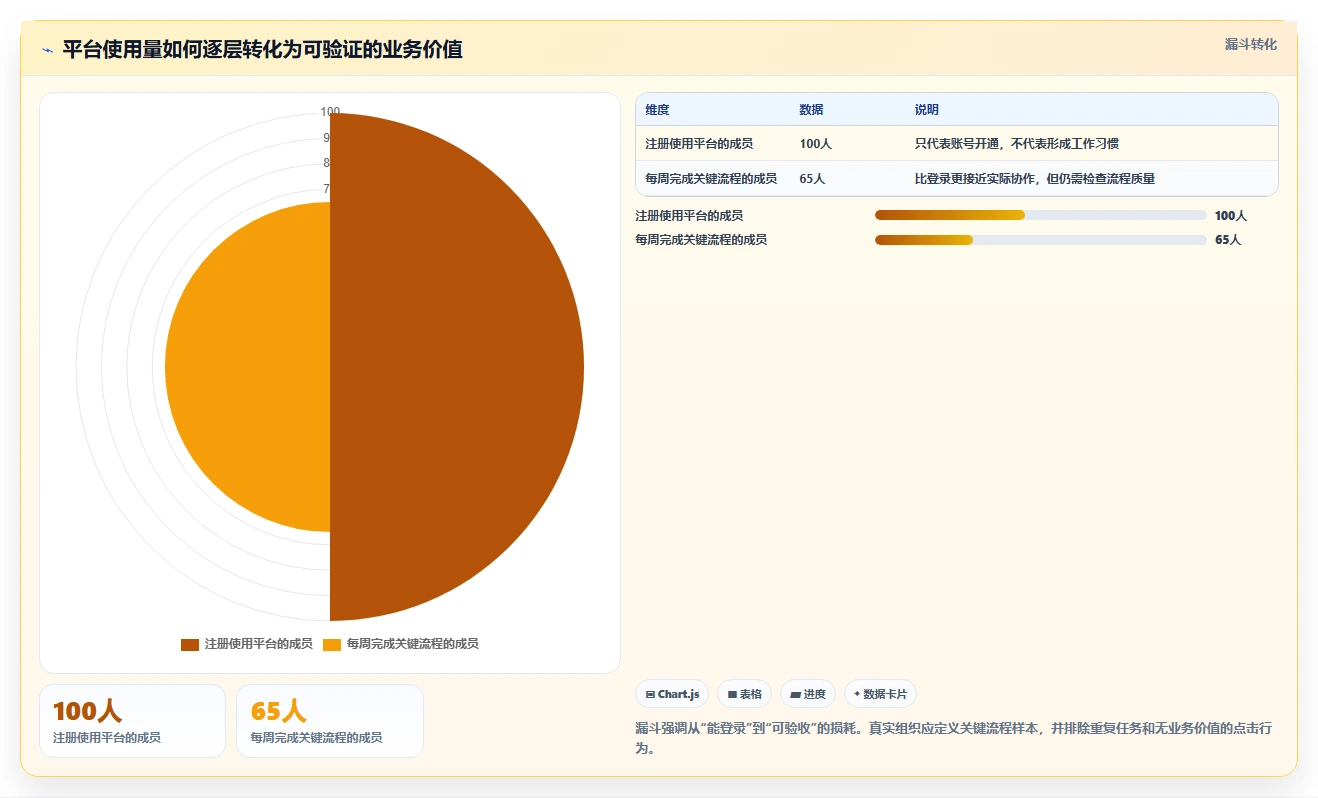
Task: Select the 进度 tag chip
Action: pos(808,694)
